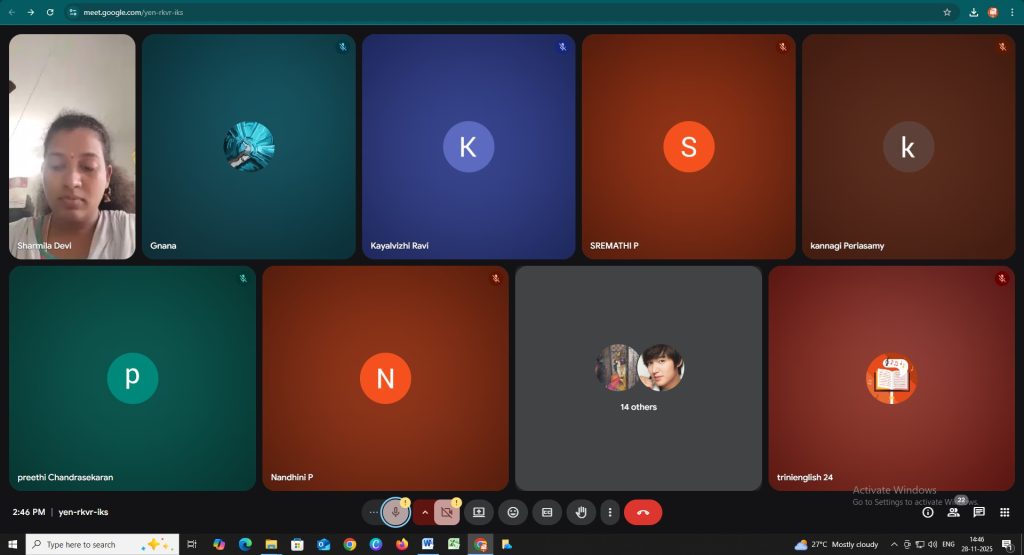This screenshot has width=1024, height=555.
Task: Click the Present now screen share icon
Action: coord(479,512)
